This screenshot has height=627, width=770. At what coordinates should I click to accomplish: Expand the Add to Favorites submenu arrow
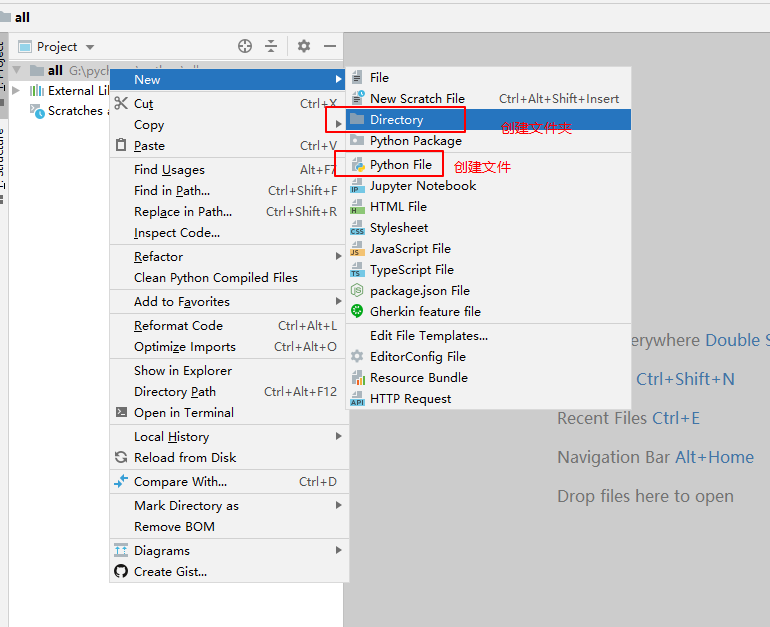pyautogui.click(x=338, y=301)
